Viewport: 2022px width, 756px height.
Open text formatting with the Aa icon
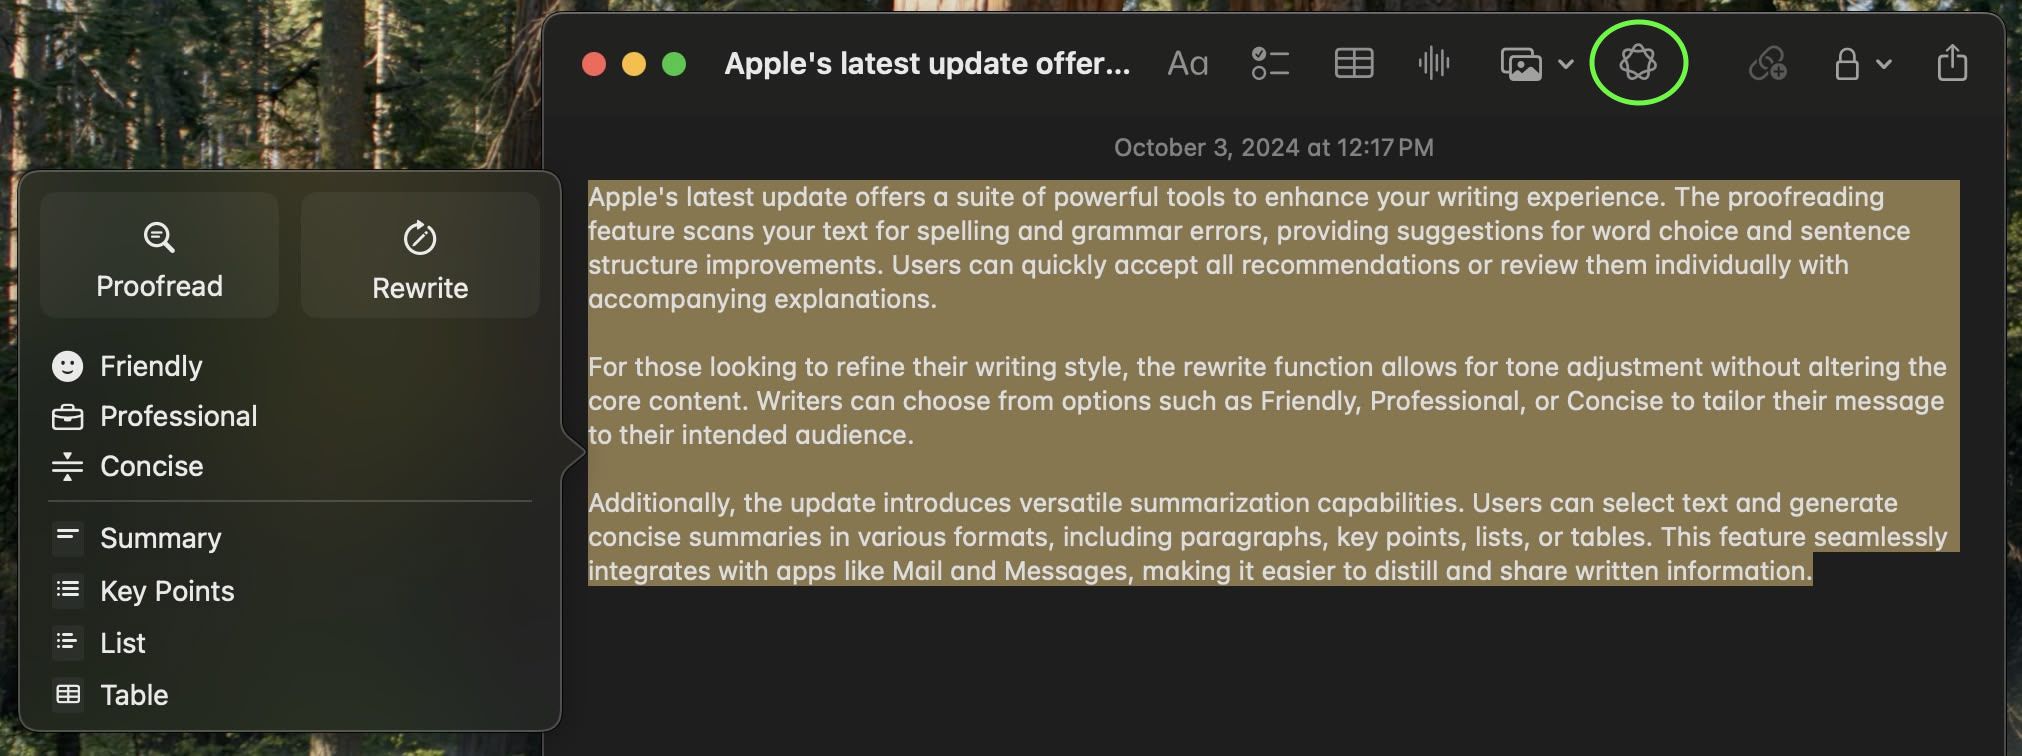point(1186,63)
